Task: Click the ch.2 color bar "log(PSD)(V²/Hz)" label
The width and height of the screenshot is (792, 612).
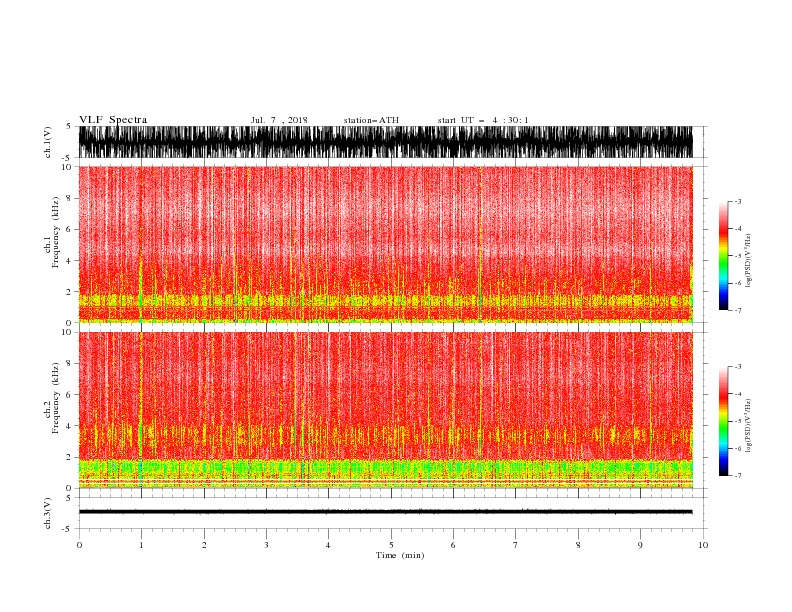Action: (749, 426)
